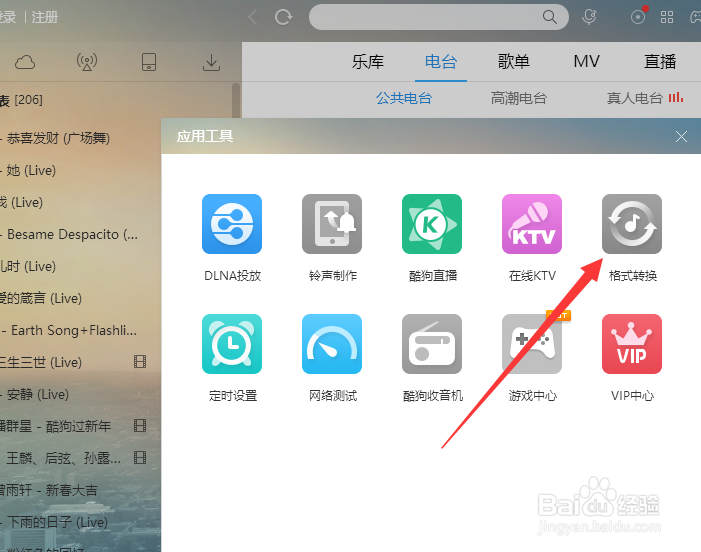Click the voice recognition microphone icon

(x=590, y=17)
